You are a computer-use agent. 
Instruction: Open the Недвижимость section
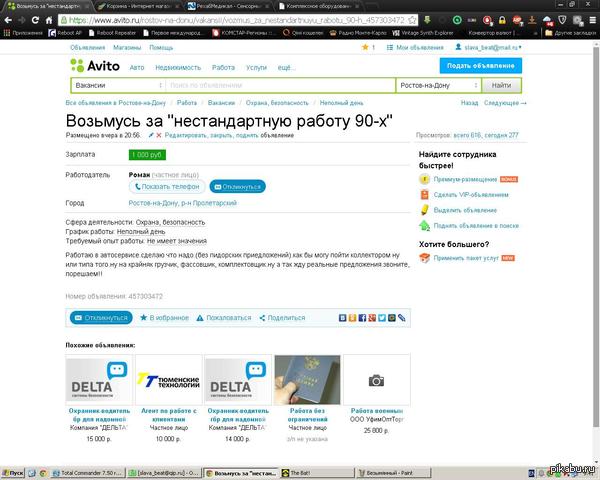178,67
